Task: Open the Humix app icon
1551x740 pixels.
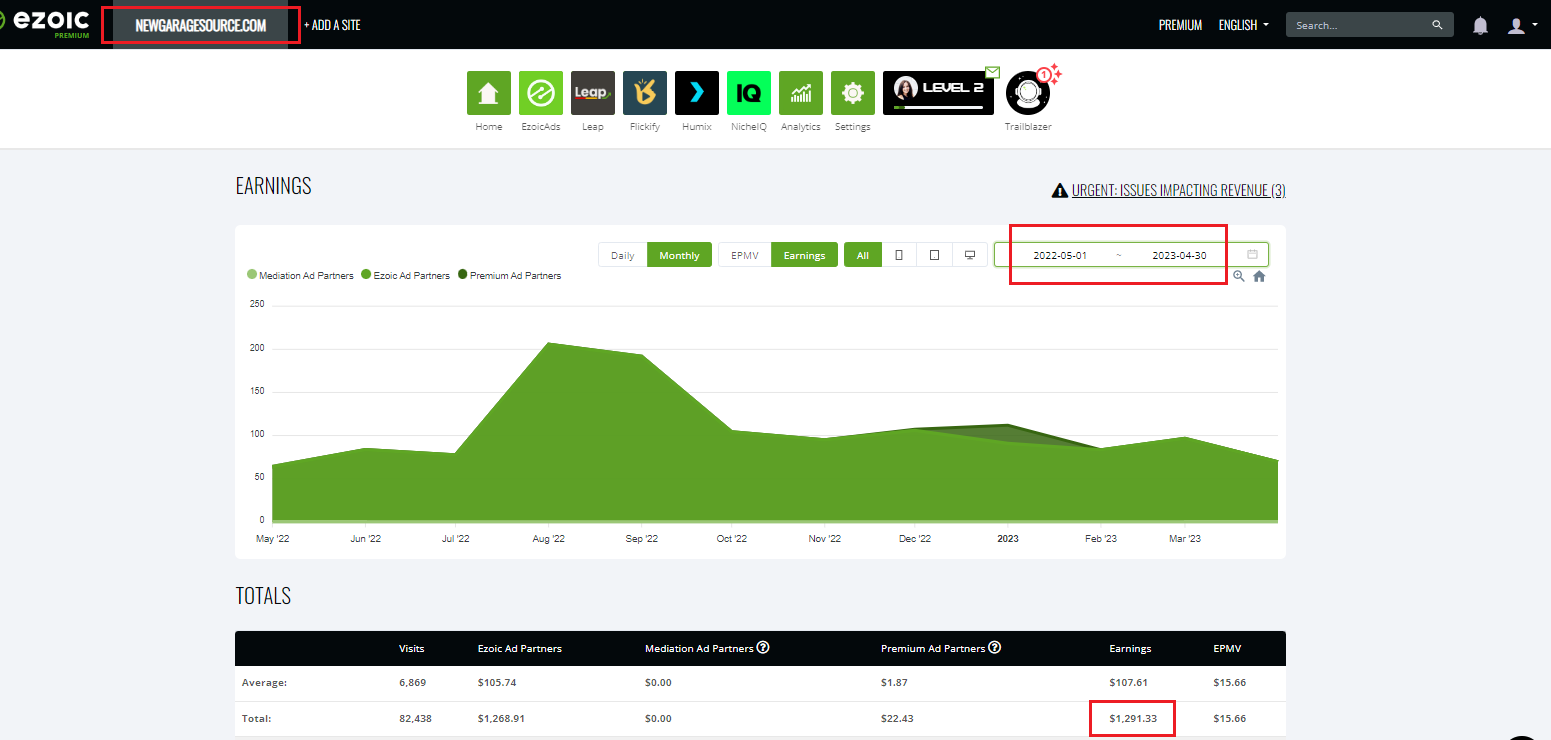Action: 697,93
